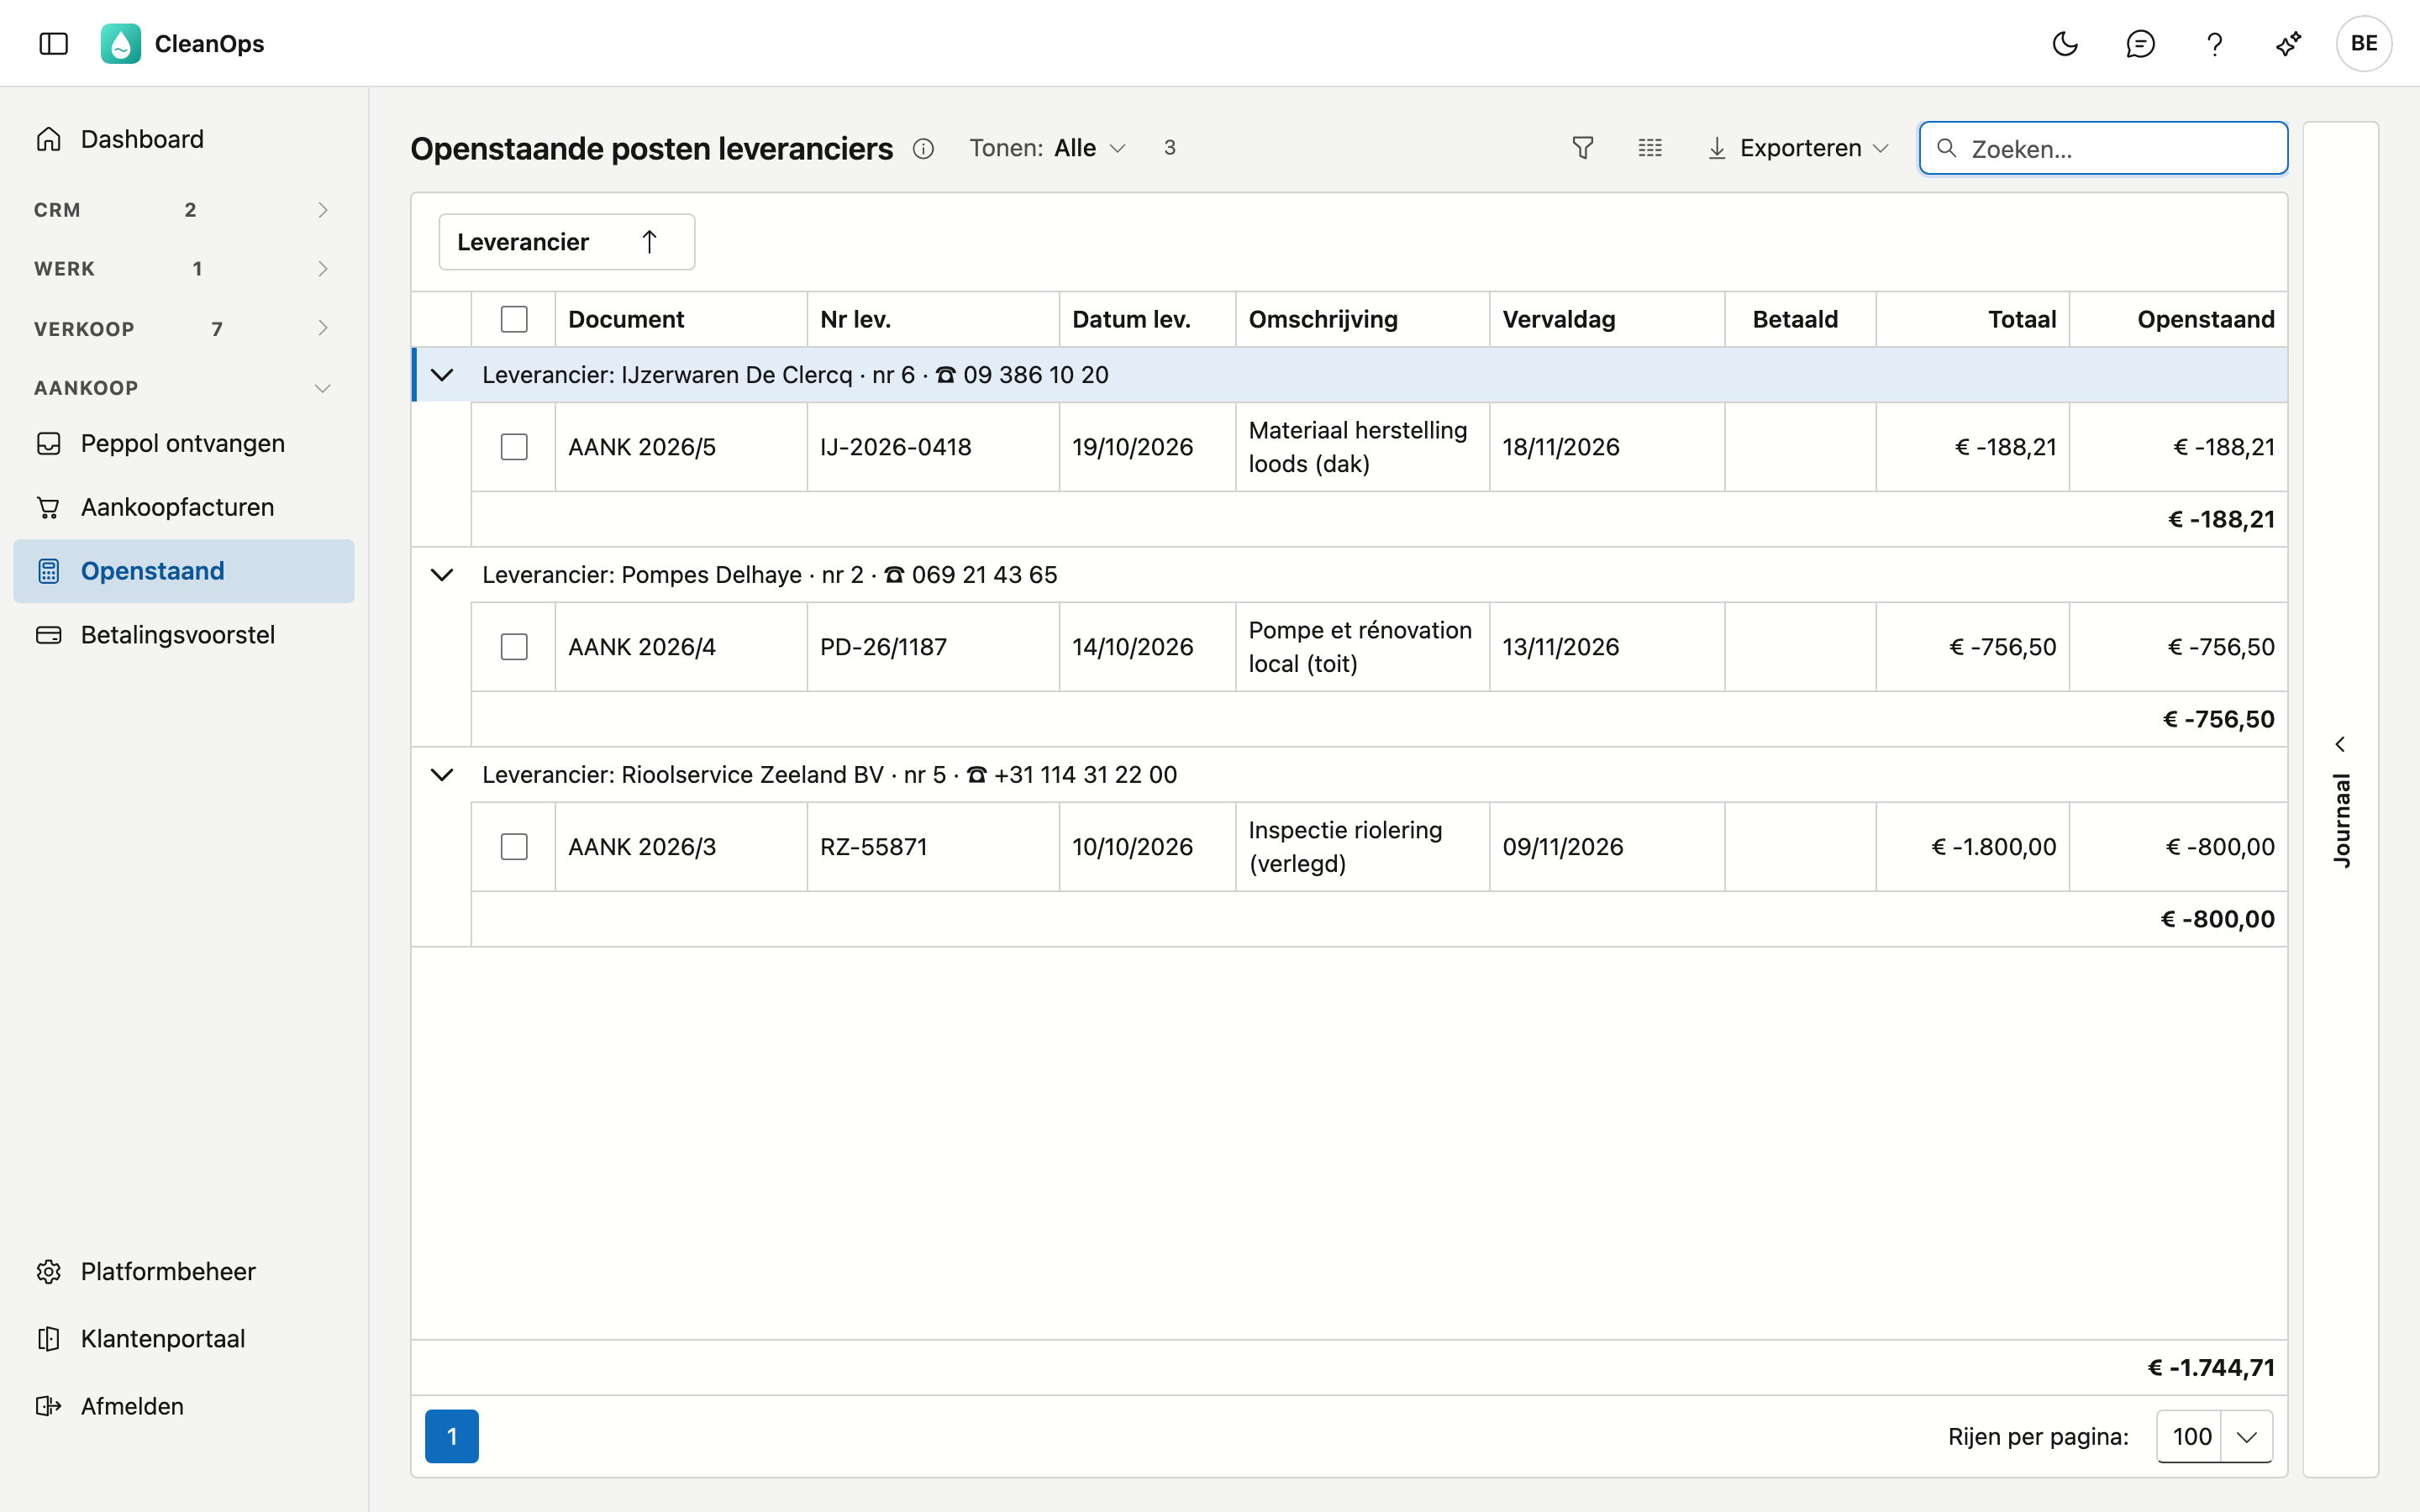Go to Aankoopfacturen
Image resolution: width=2420 pixels, height=1512 pixels.
tap(184, 507)
